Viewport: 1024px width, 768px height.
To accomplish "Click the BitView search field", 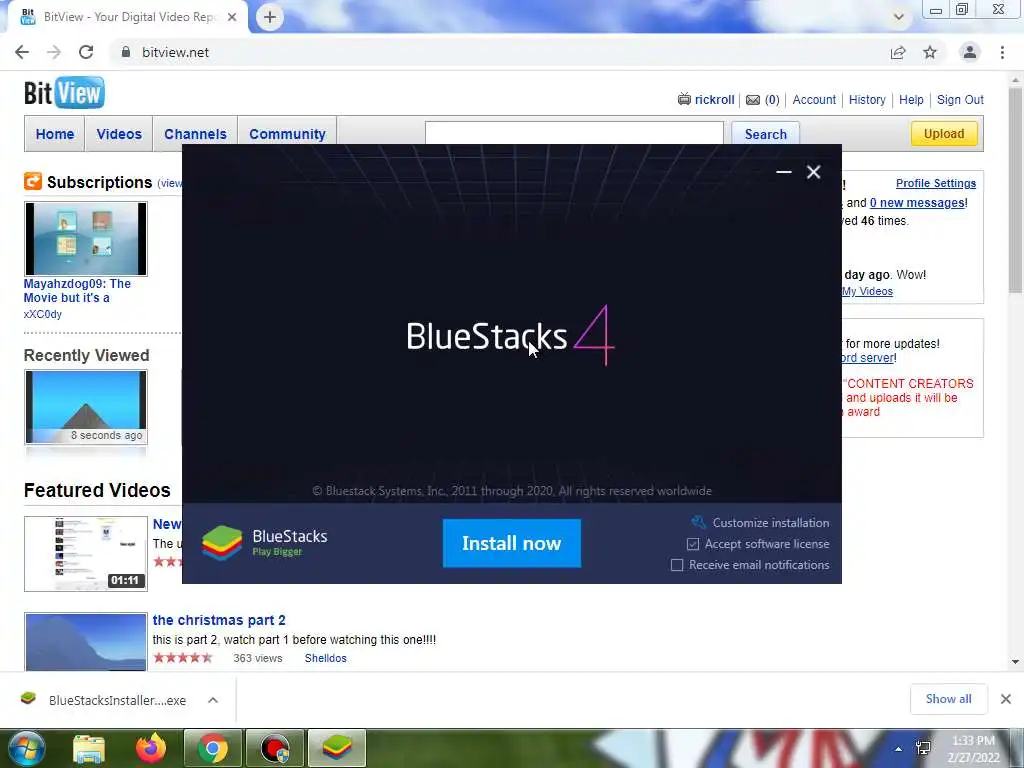I will [x=574, y=133].
